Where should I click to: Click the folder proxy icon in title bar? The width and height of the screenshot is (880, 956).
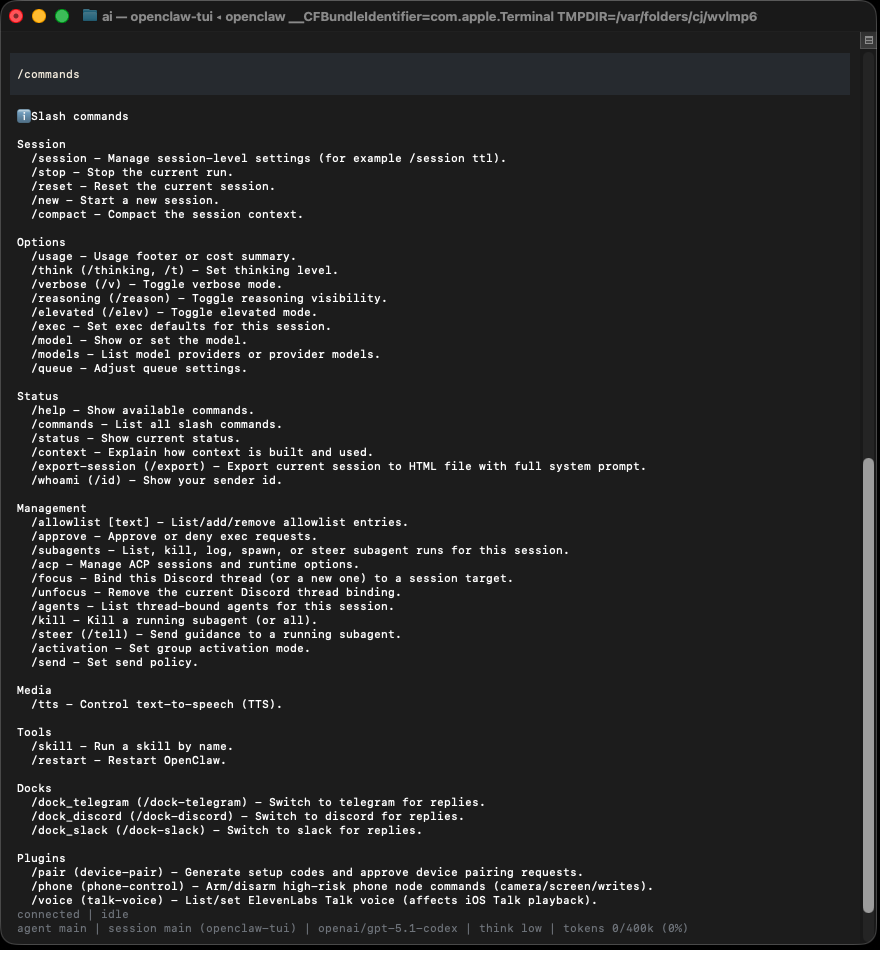tap(90, 16)
